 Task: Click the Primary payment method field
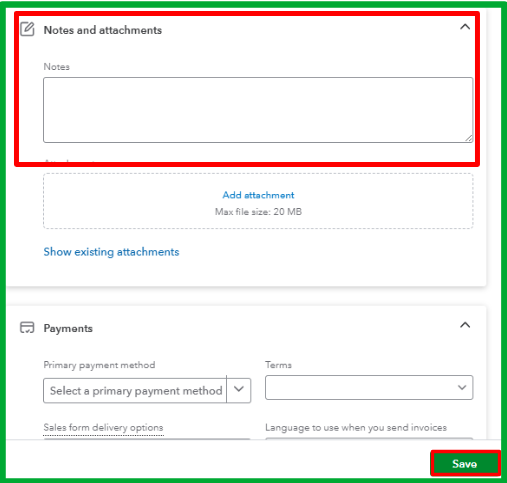(x=135, y=390)
